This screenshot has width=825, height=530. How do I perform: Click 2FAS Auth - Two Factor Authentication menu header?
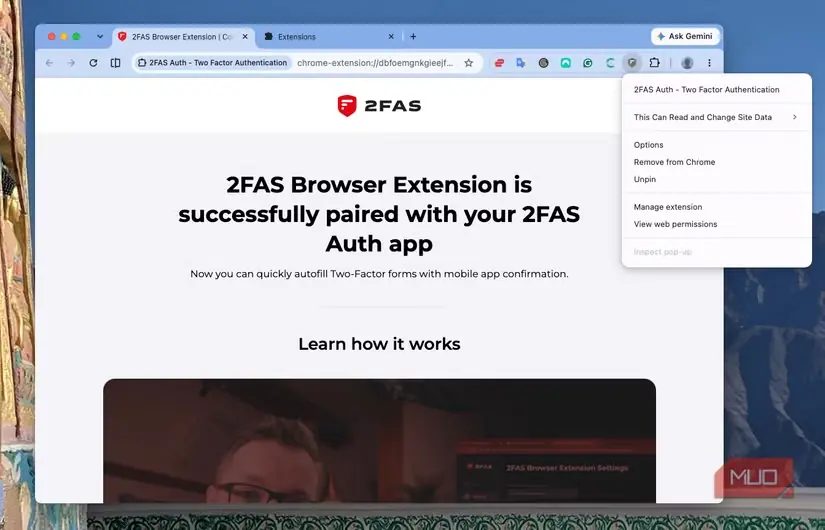coord(707,89)
